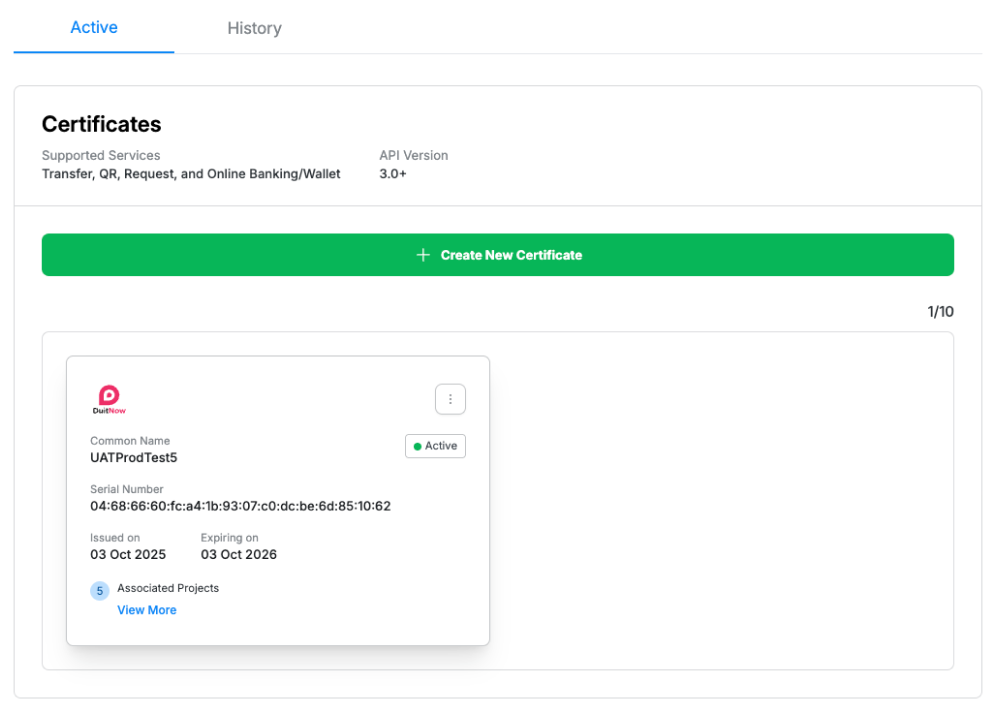The height and width of the screenshot is (714, 1000).
Task: Click the blue 5 projects count badge
Action: 100,591
